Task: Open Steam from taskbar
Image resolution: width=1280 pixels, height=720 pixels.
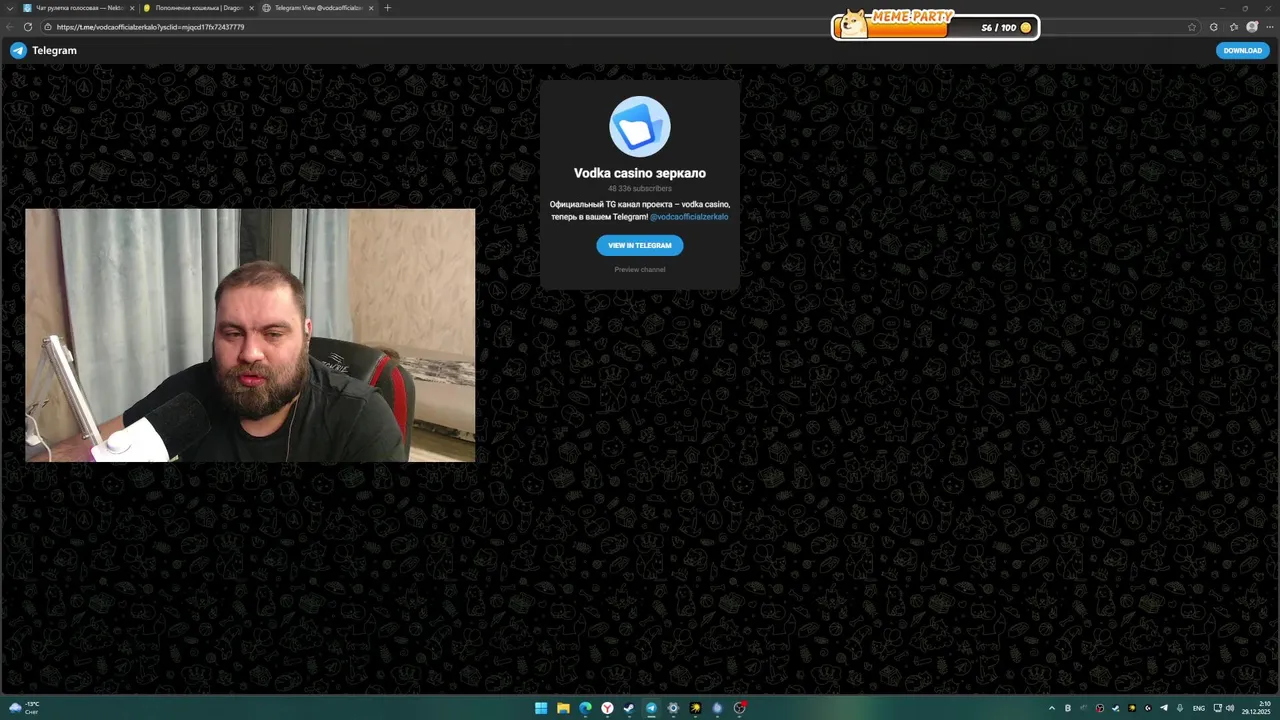Action: [629, 708]
